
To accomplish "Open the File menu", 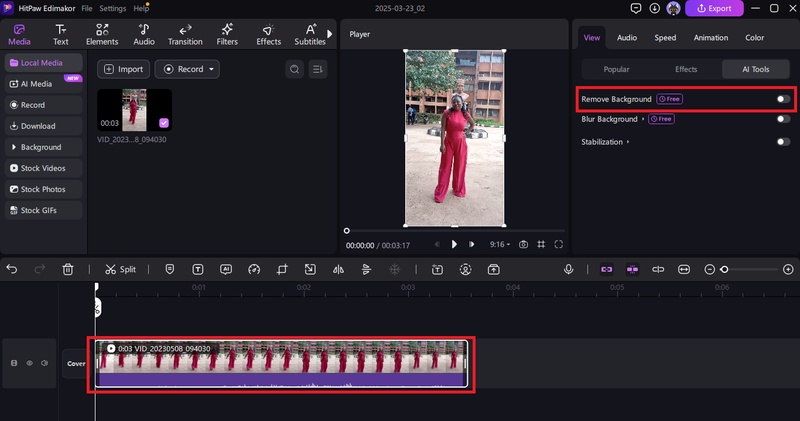I will click(x=87, y=8).
